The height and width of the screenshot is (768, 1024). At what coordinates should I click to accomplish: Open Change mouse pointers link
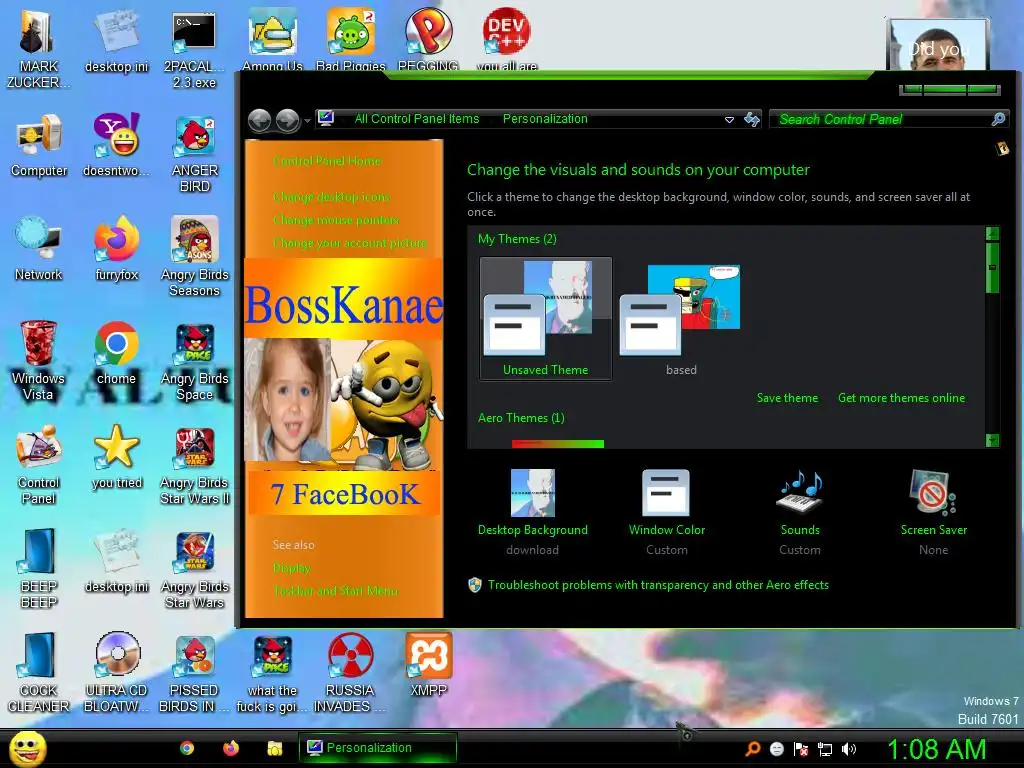tap(336, 219)
